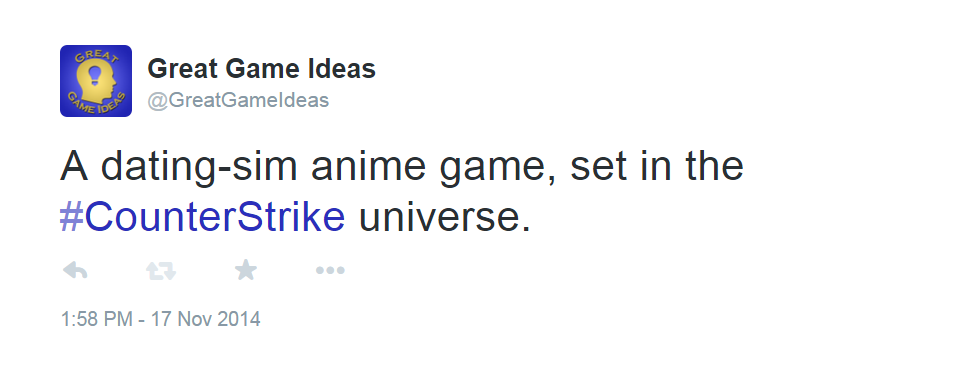Viewport: 961px width, 382px height.
Task: Click the hash symbol before CounterStrike
Action: (x=71, y=217)
